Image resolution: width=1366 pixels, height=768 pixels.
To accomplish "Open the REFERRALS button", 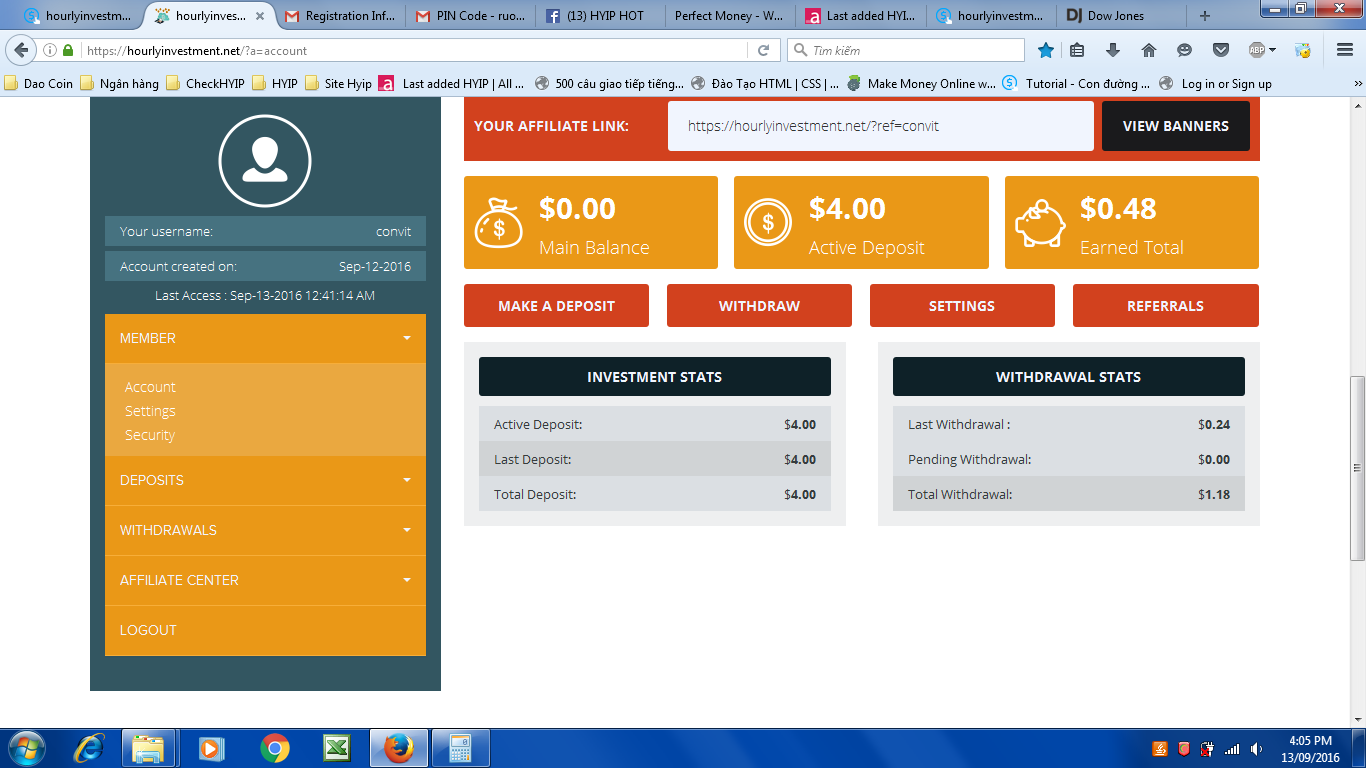I will click(1166, 306).
